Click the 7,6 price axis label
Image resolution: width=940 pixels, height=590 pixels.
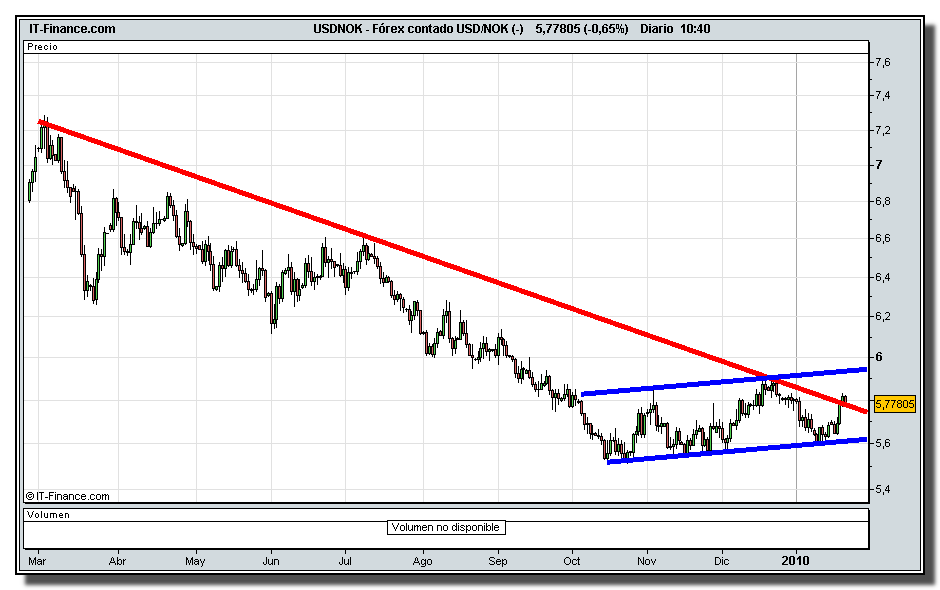(x=882, y=62)
